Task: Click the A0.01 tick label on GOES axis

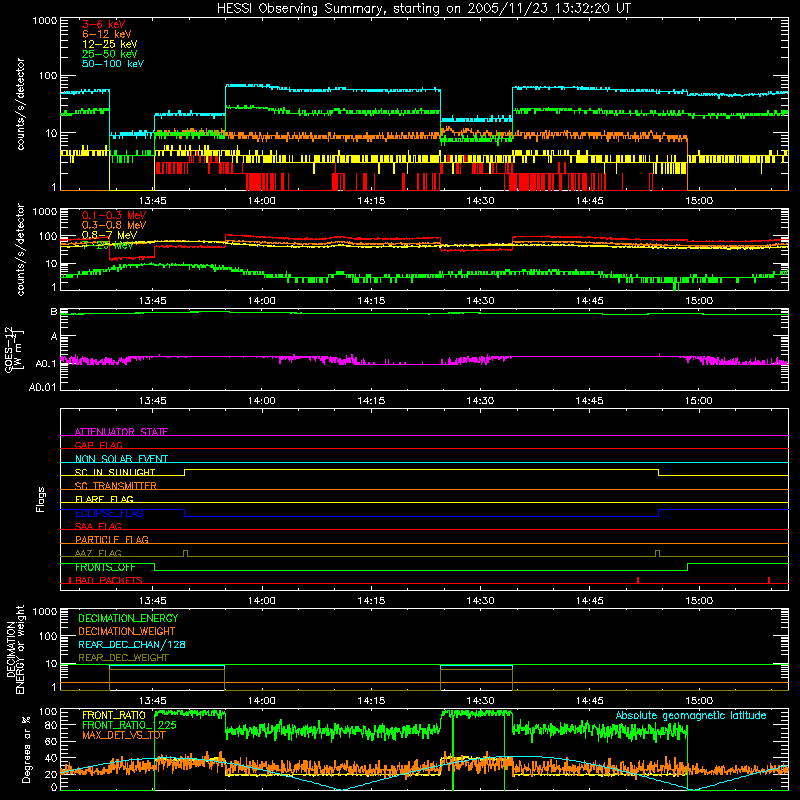Action: [x=43, y=387]
